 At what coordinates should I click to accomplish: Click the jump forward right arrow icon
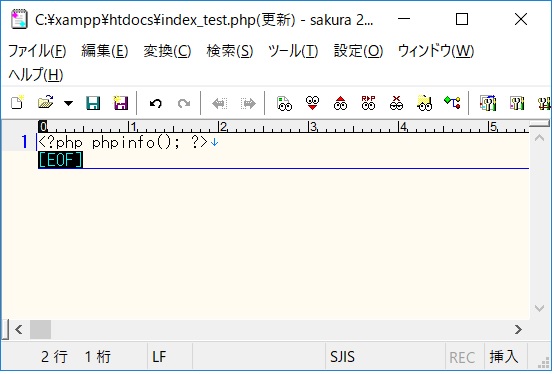point(248,103)
